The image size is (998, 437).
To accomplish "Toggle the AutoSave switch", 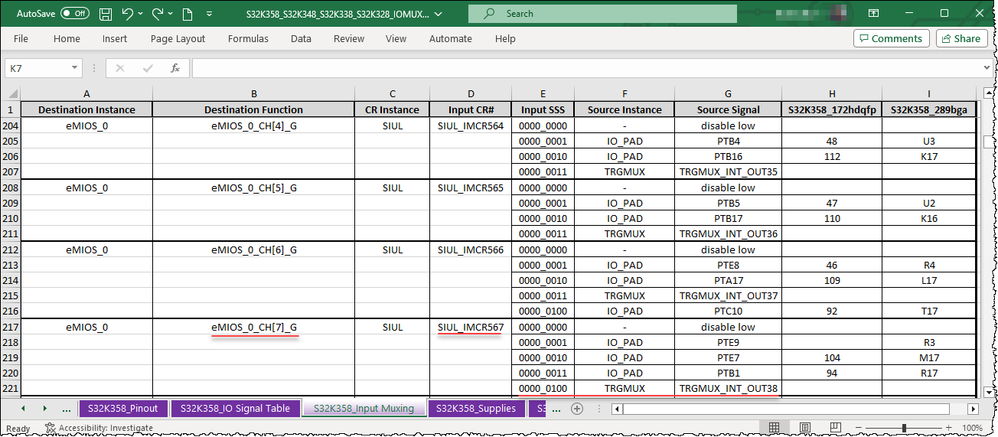I will tap(75, 13).
